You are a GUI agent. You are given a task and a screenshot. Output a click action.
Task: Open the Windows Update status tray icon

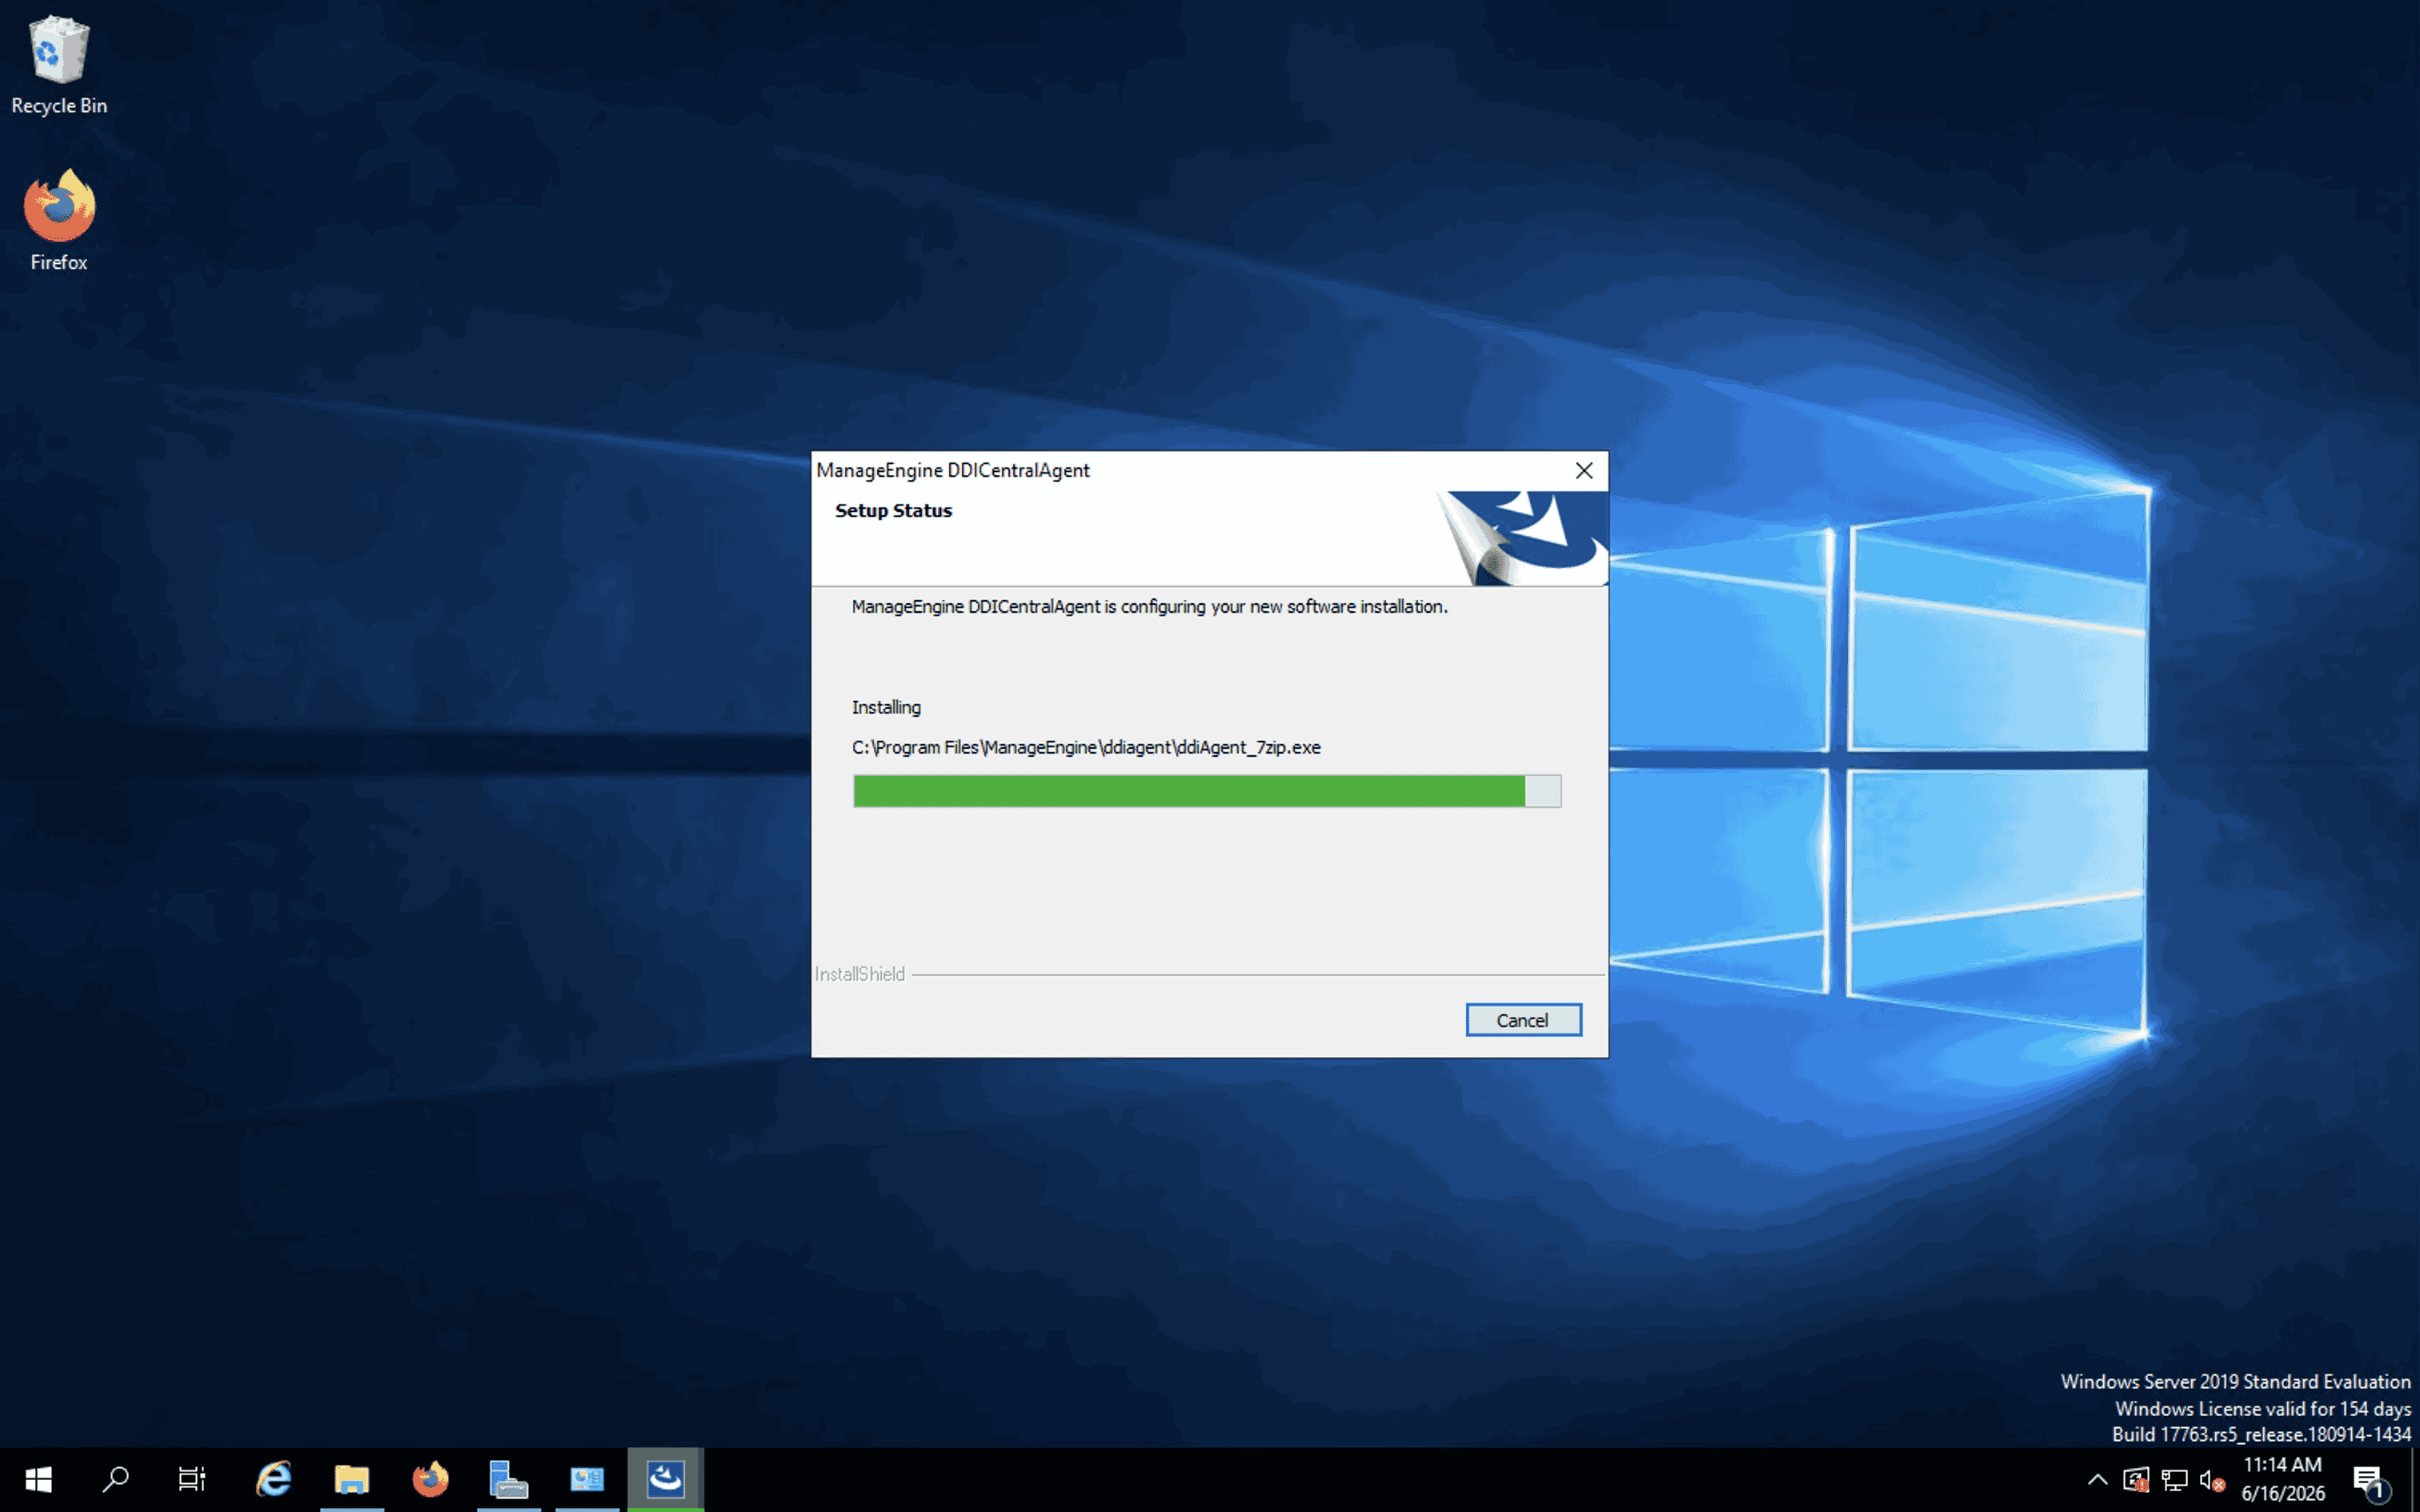[2135, 1480]
